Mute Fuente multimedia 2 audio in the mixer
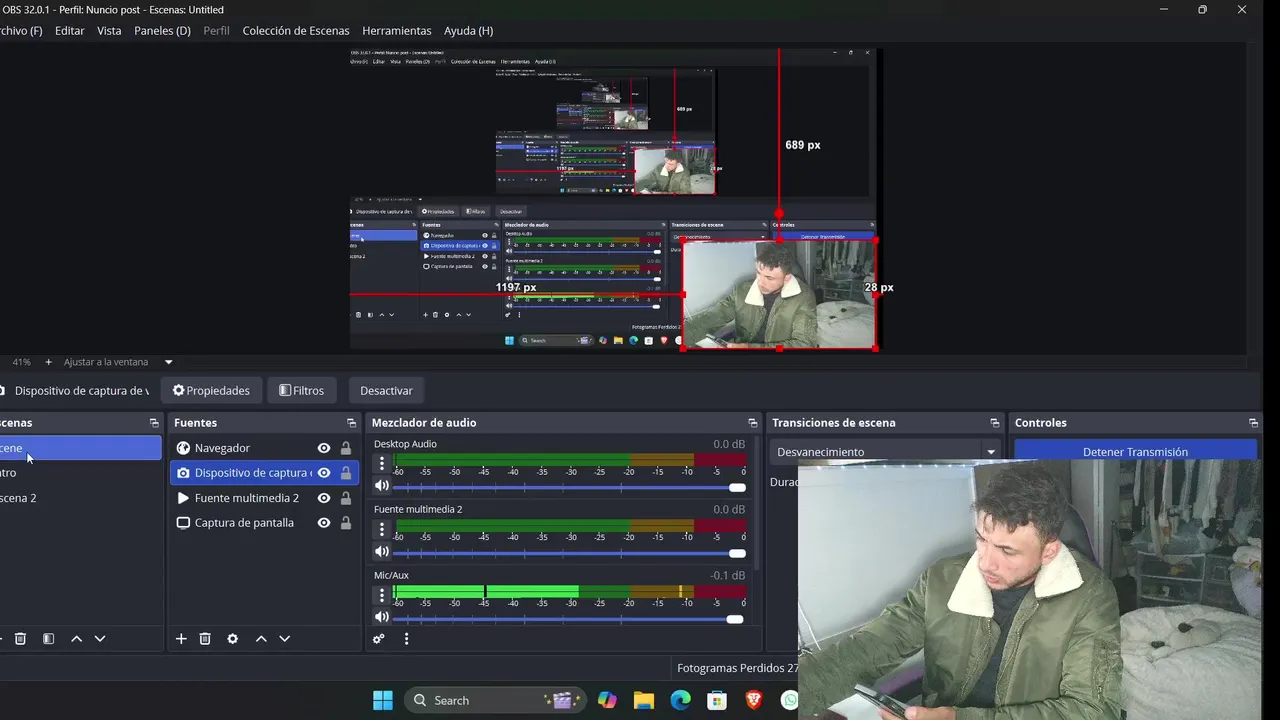Image resolution: width=1280 pixels, height=720 pixels. point(381,552)
